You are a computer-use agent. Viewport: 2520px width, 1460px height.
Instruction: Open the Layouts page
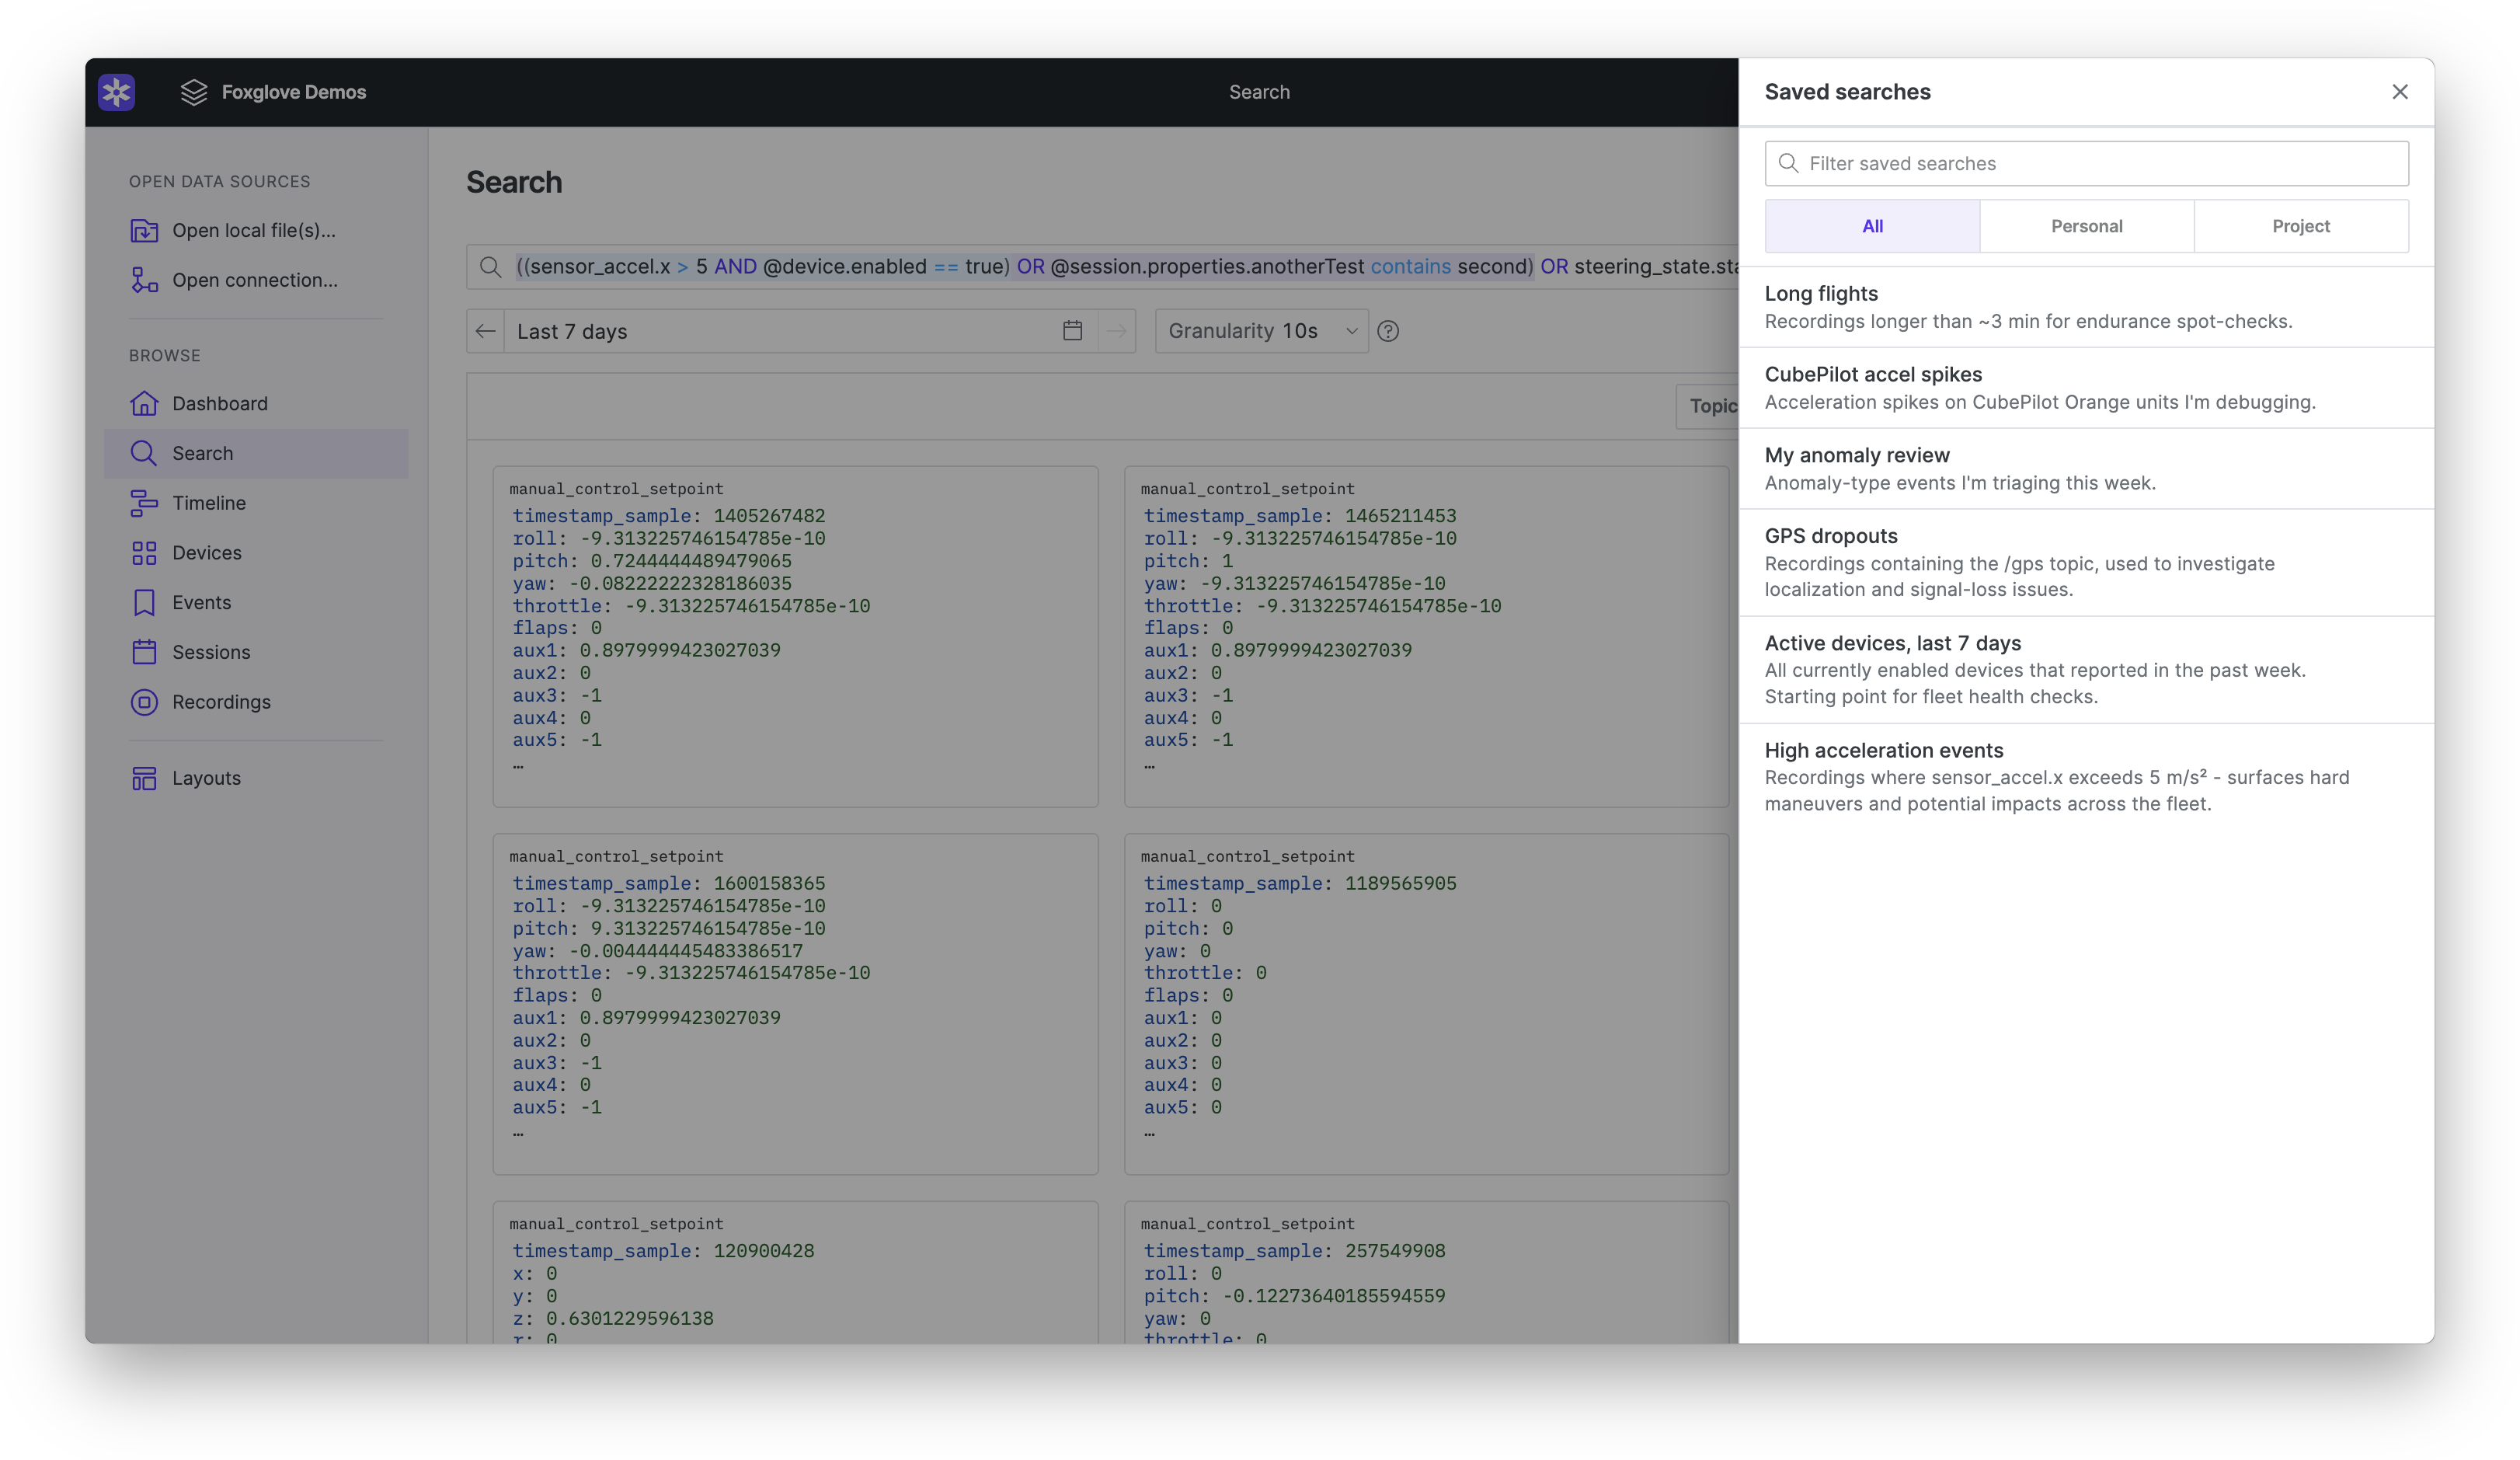click(x=256, y=778)
